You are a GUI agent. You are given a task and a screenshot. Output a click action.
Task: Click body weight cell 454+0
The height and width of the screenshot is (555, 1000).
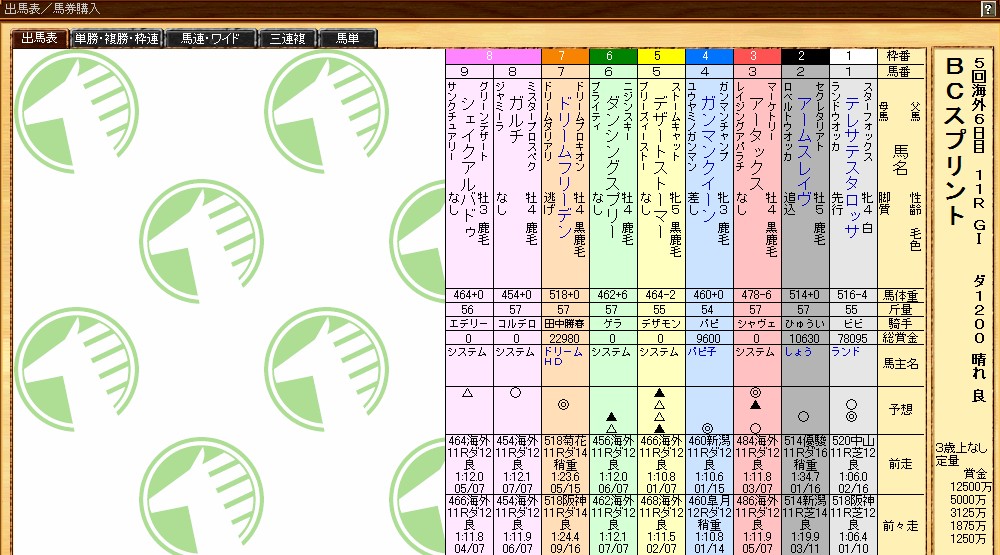pyautogui.click(x=517, y=295)
